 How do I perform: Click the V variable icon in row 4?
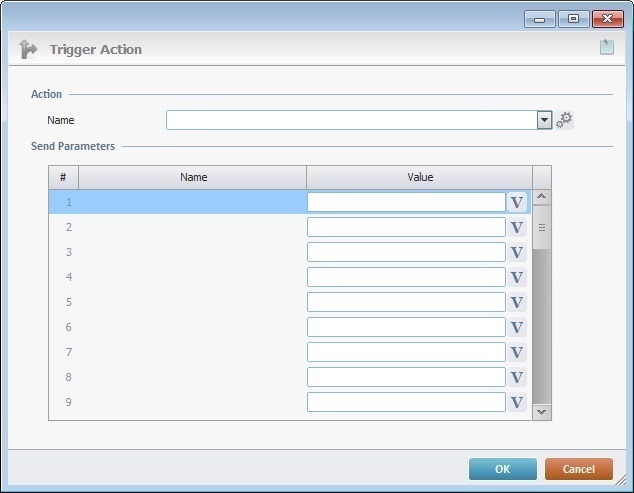click(517, 277)
